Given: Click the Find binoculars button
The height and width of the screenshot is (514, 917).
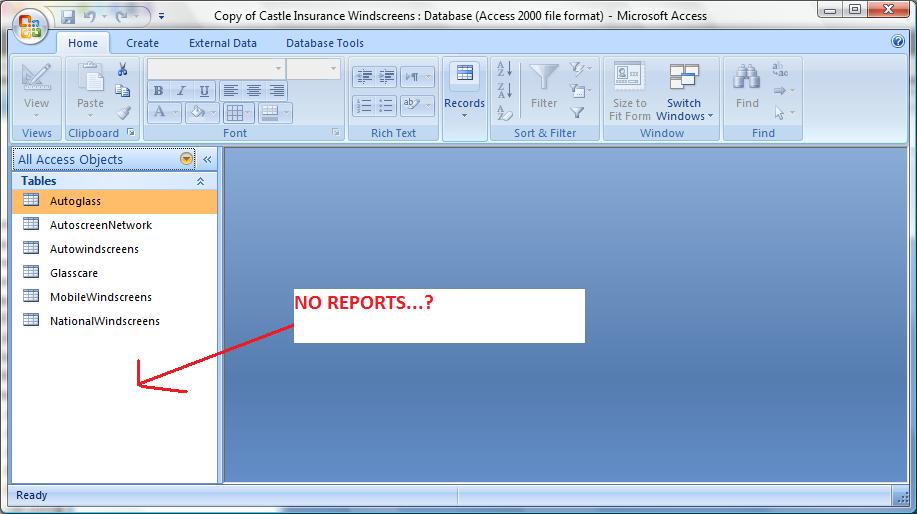Looking at the screenshot, I should click(747, 88).
